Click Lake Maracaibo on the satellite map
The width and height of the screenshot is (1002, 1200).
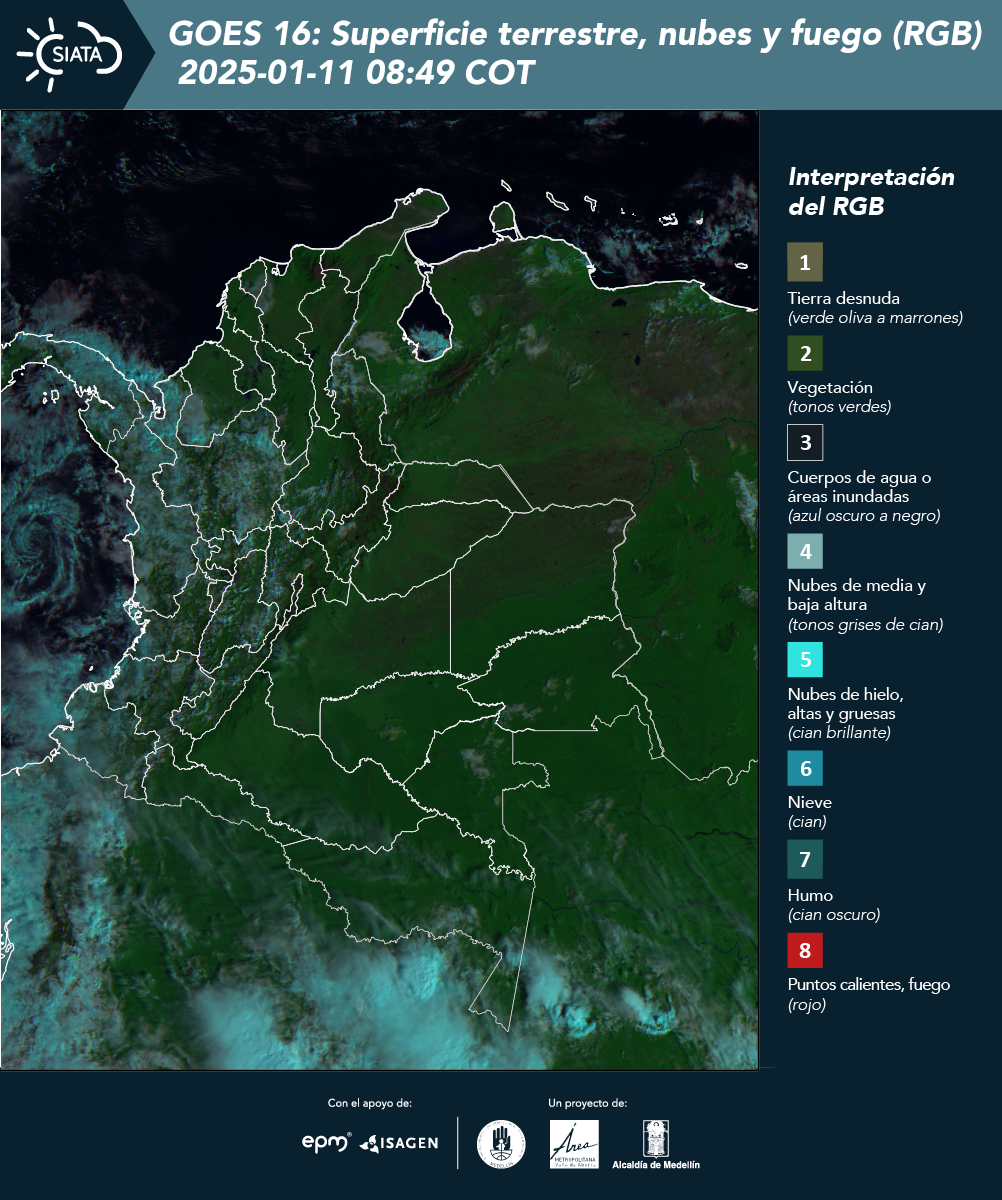[x=427, y=318]
